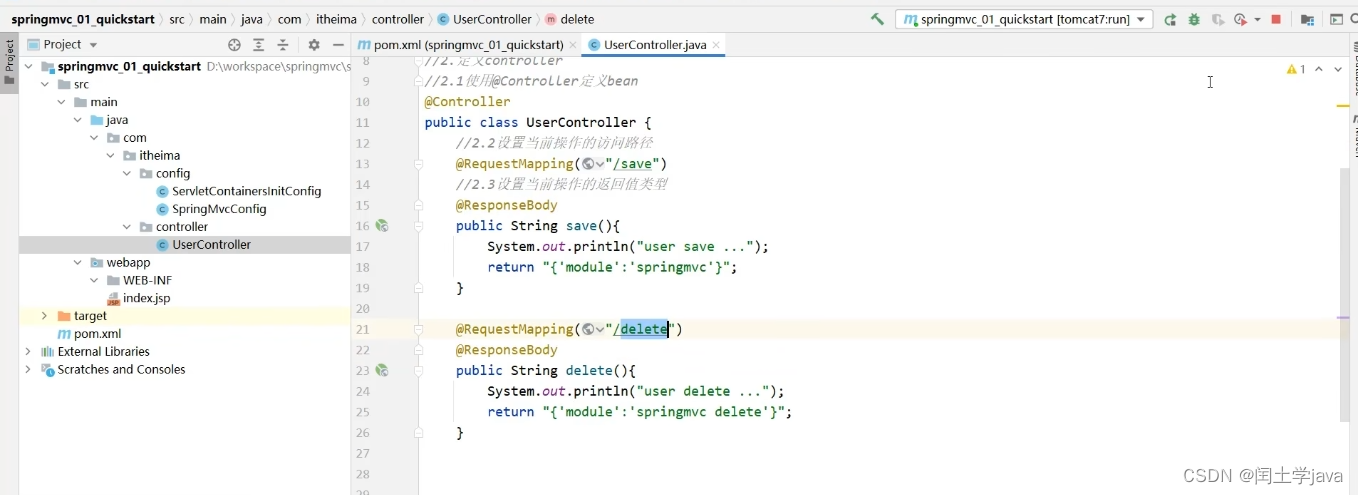Screen dimensions: 1358x495
Task: Click the gutter icon on line 16
Action: click(381, 226)
